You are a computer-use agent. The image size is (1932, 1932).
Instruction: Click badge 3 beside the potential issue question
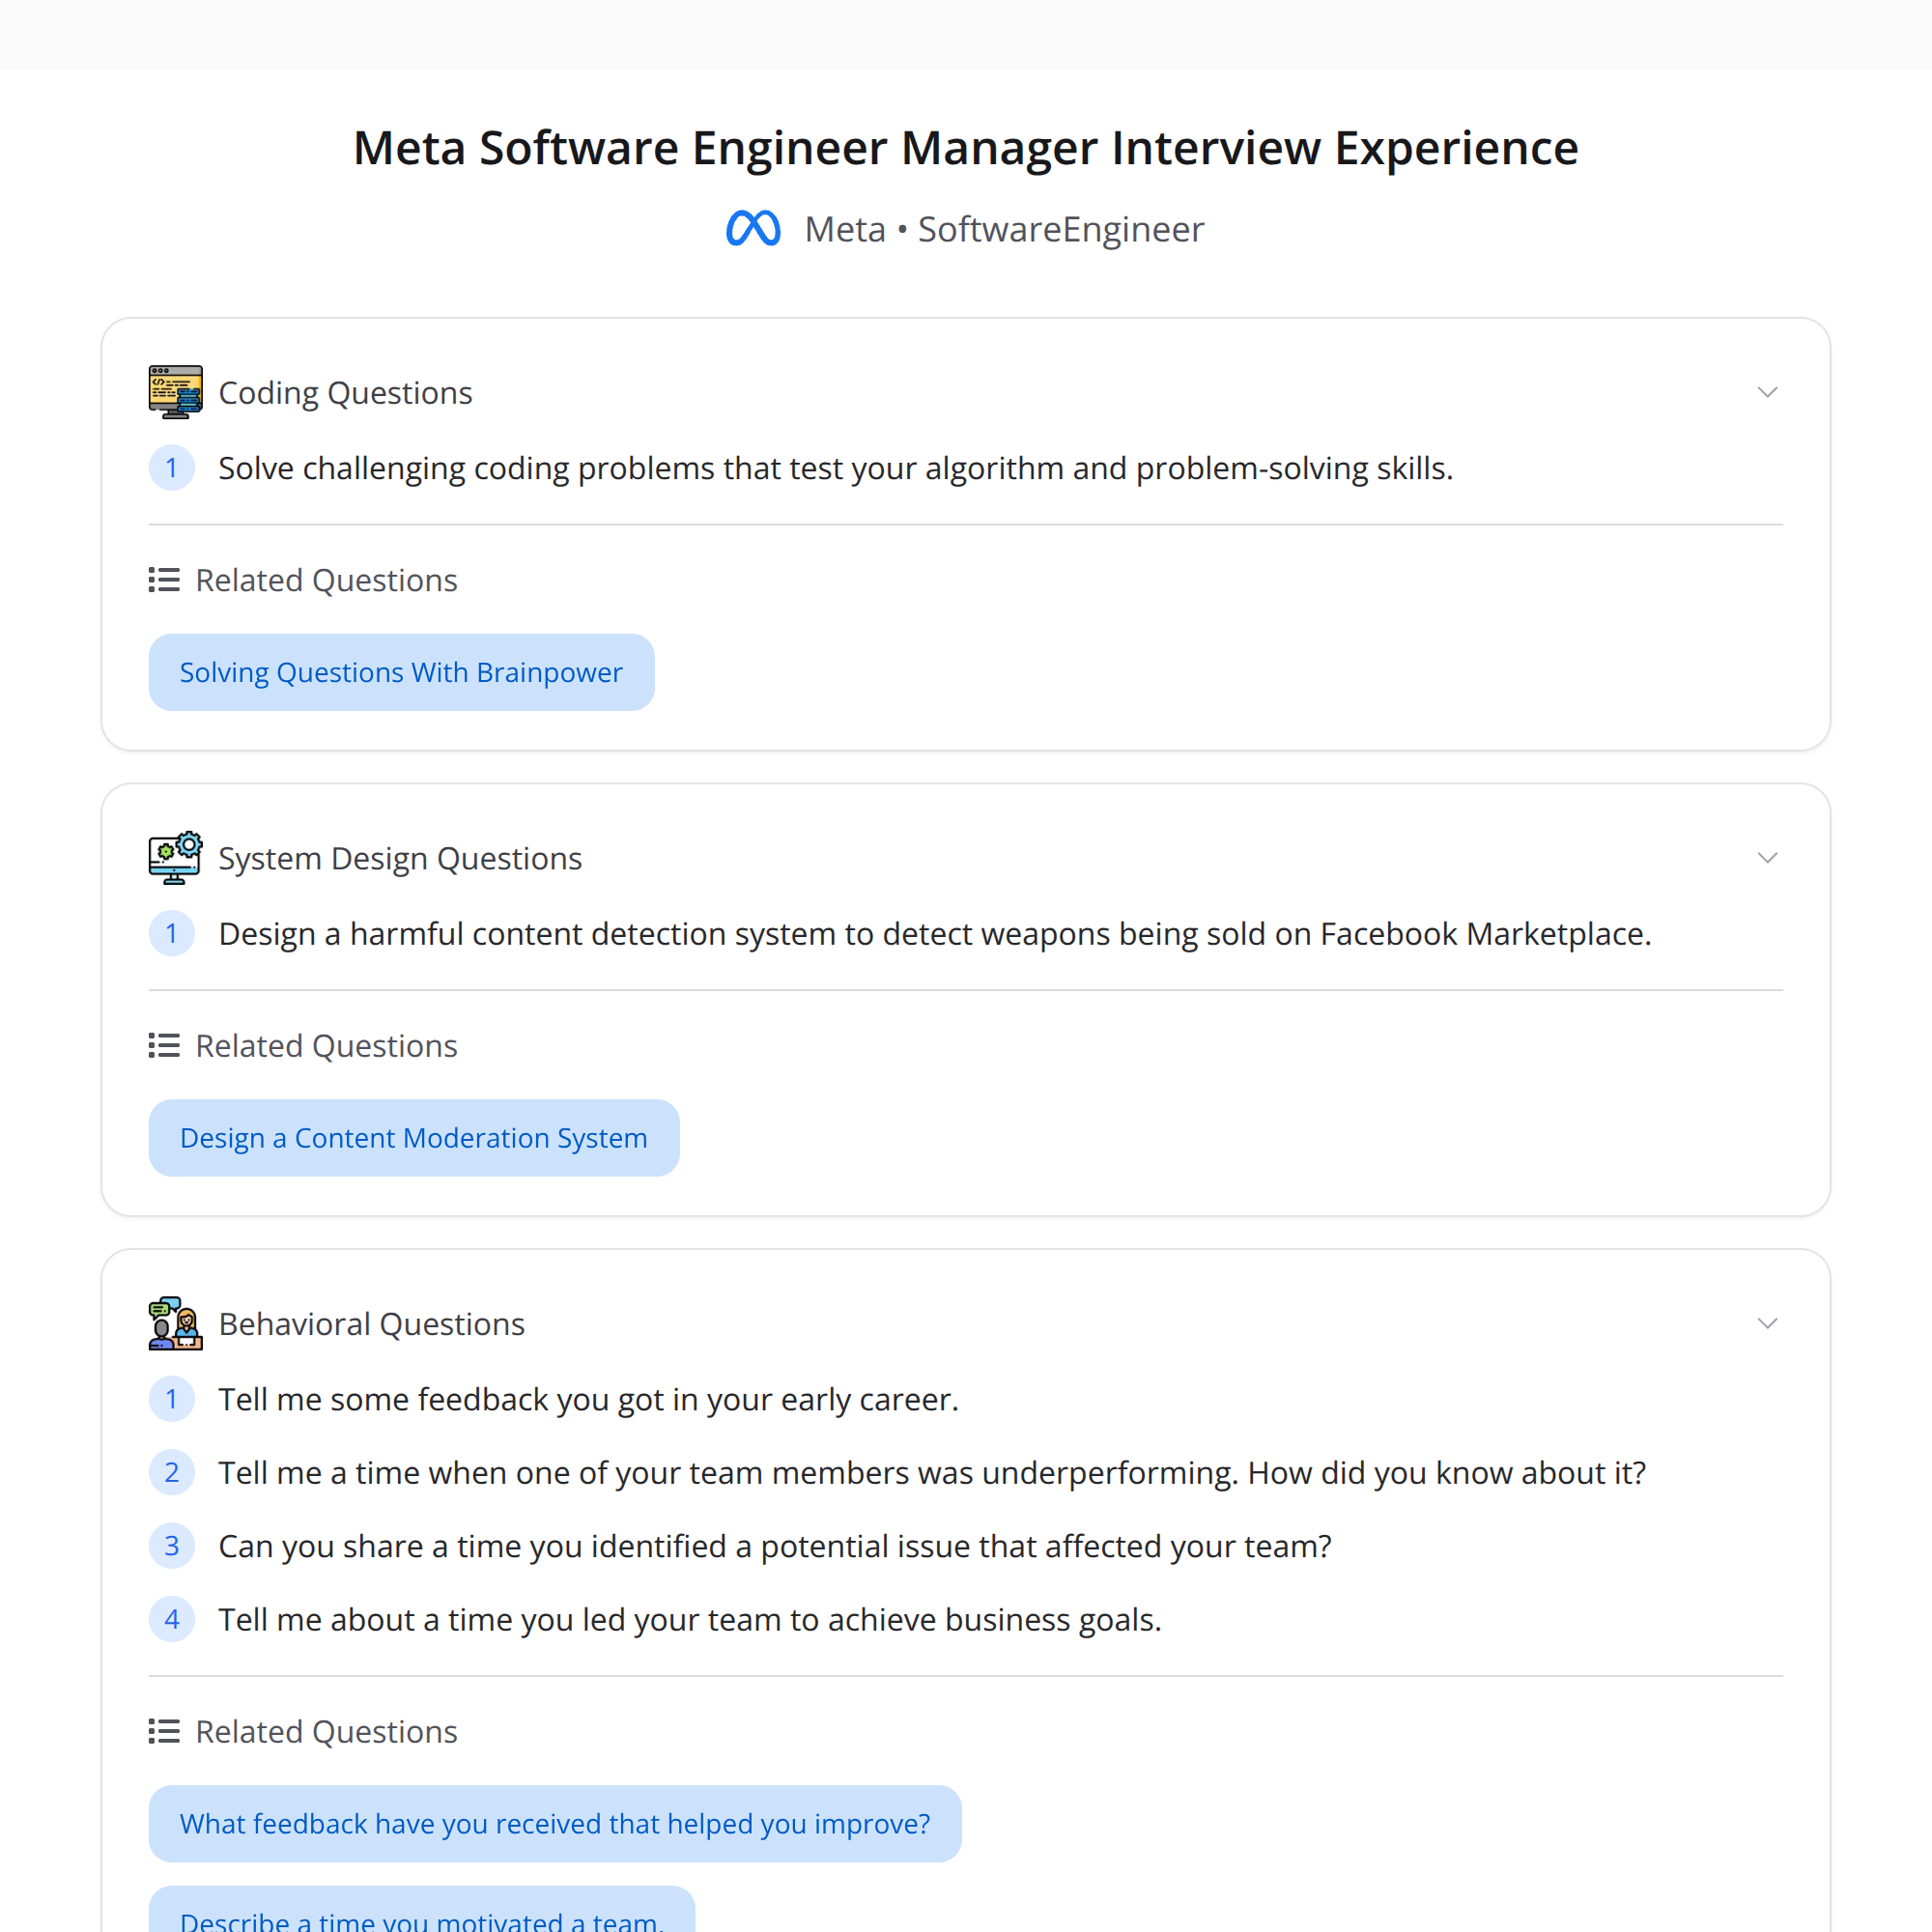click(171, 1545)
